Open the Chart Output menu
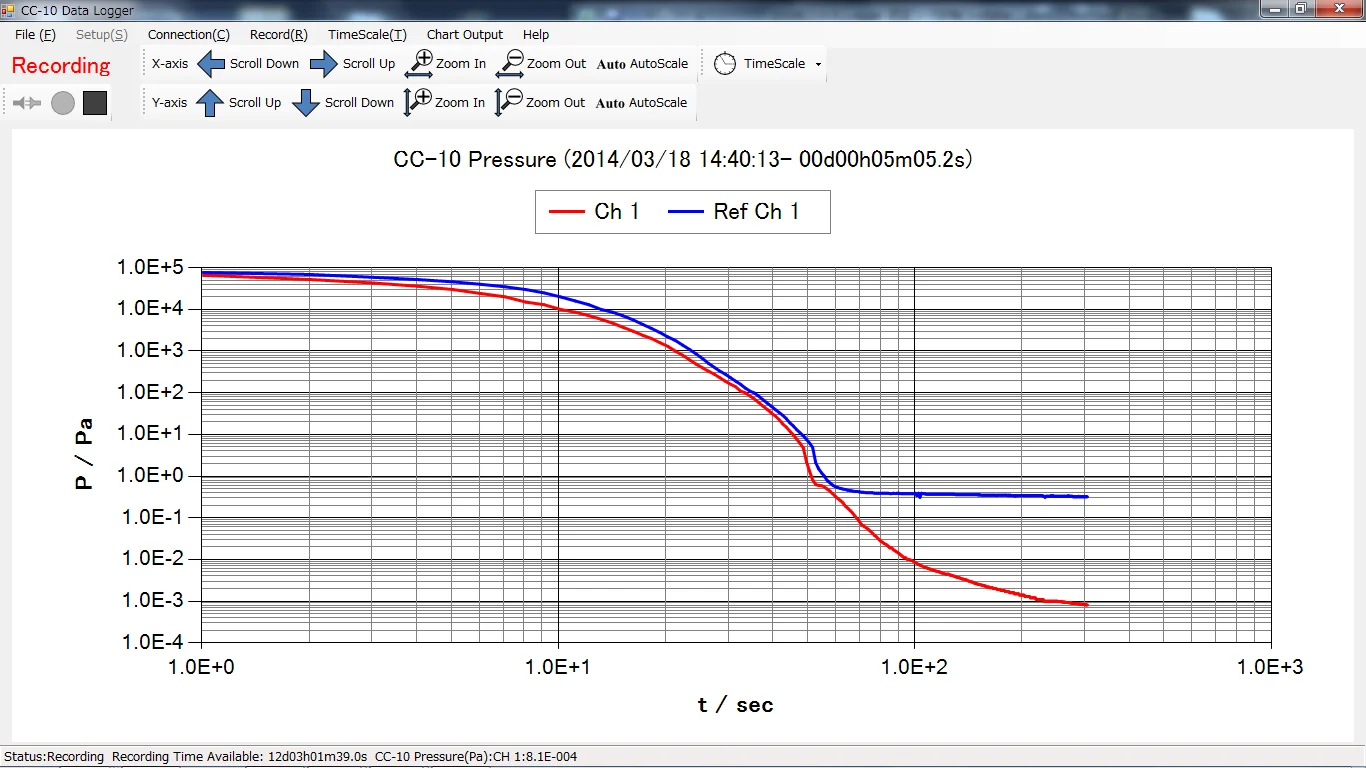This screenshot has width=1366, height=768. 465,35
